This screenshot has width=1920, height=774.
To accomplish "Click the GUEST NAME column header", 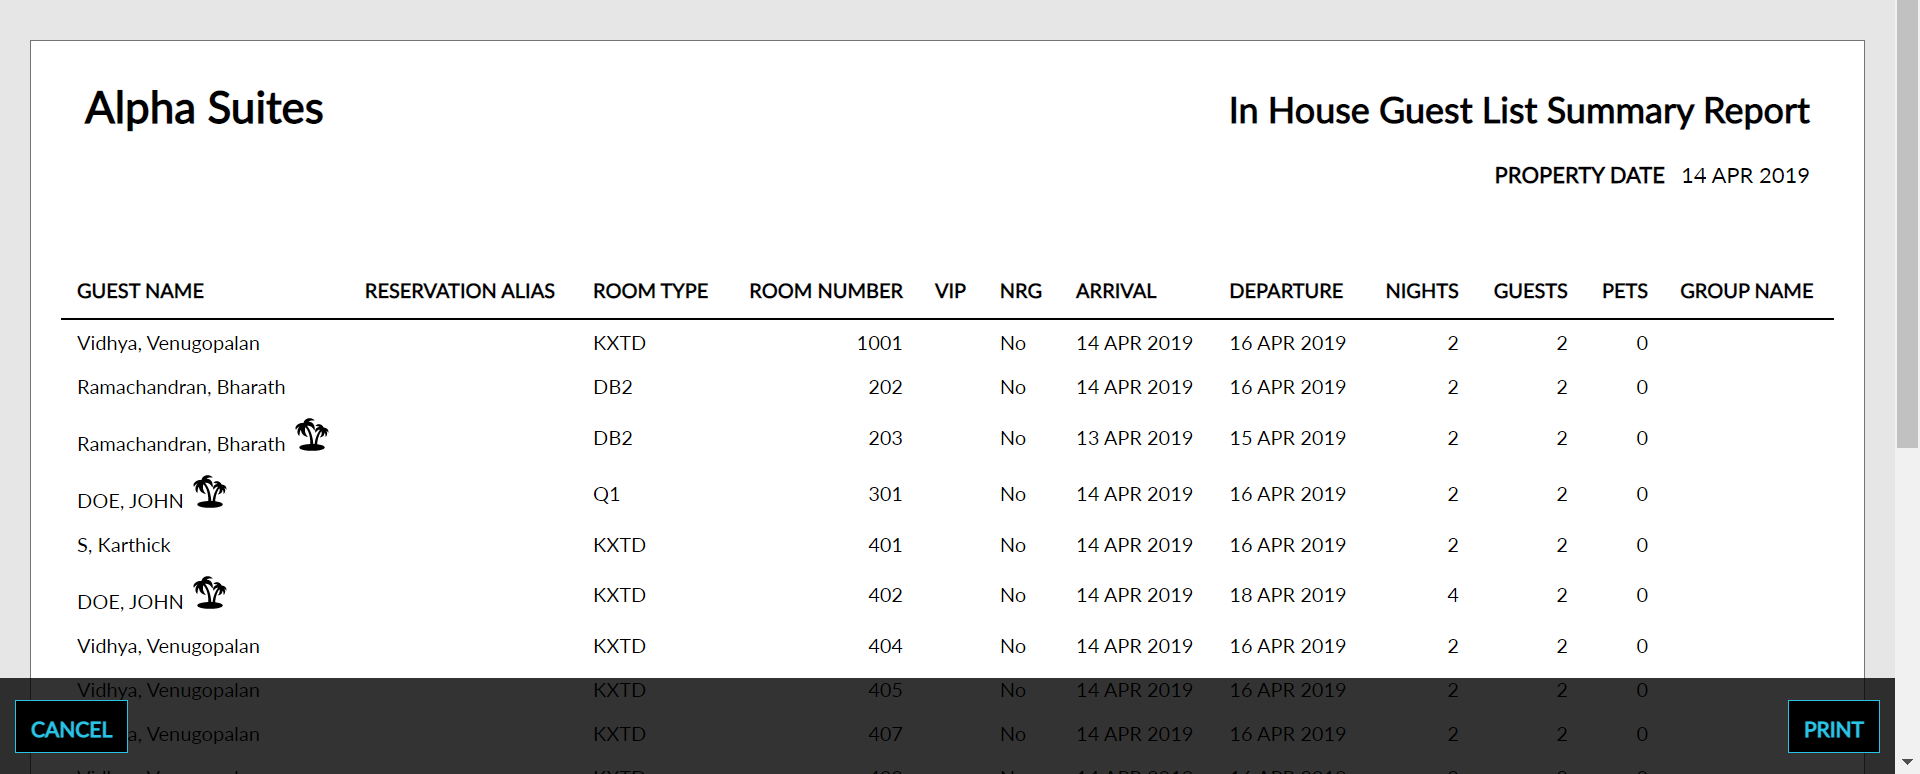I will click(x=140, y=291).
